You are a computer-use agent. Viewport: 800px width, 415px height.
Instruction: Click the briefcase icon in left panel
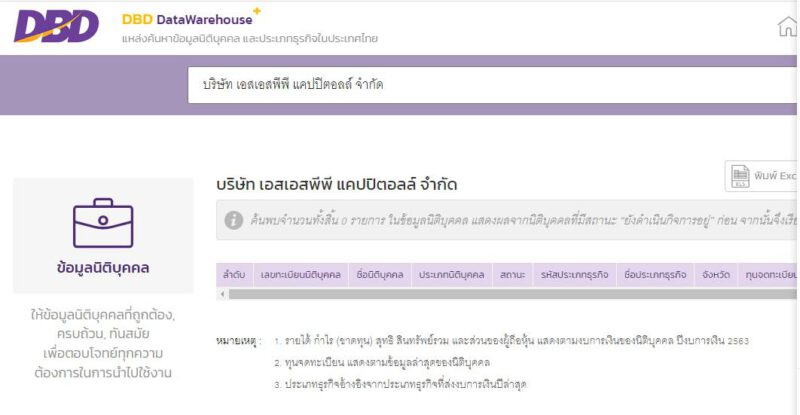pos(103,221)
